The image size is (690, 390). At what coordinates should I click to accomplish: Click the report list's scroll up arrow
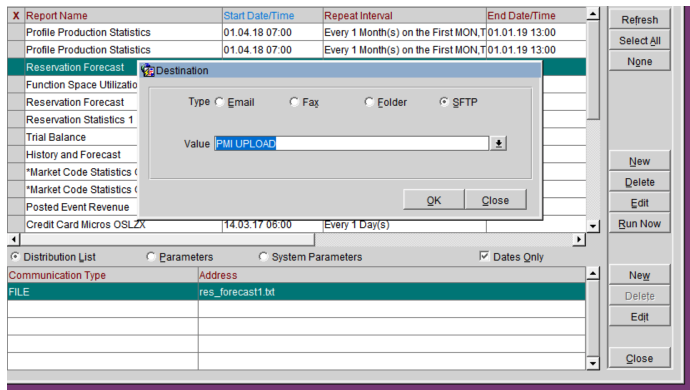tap(593, 14)
